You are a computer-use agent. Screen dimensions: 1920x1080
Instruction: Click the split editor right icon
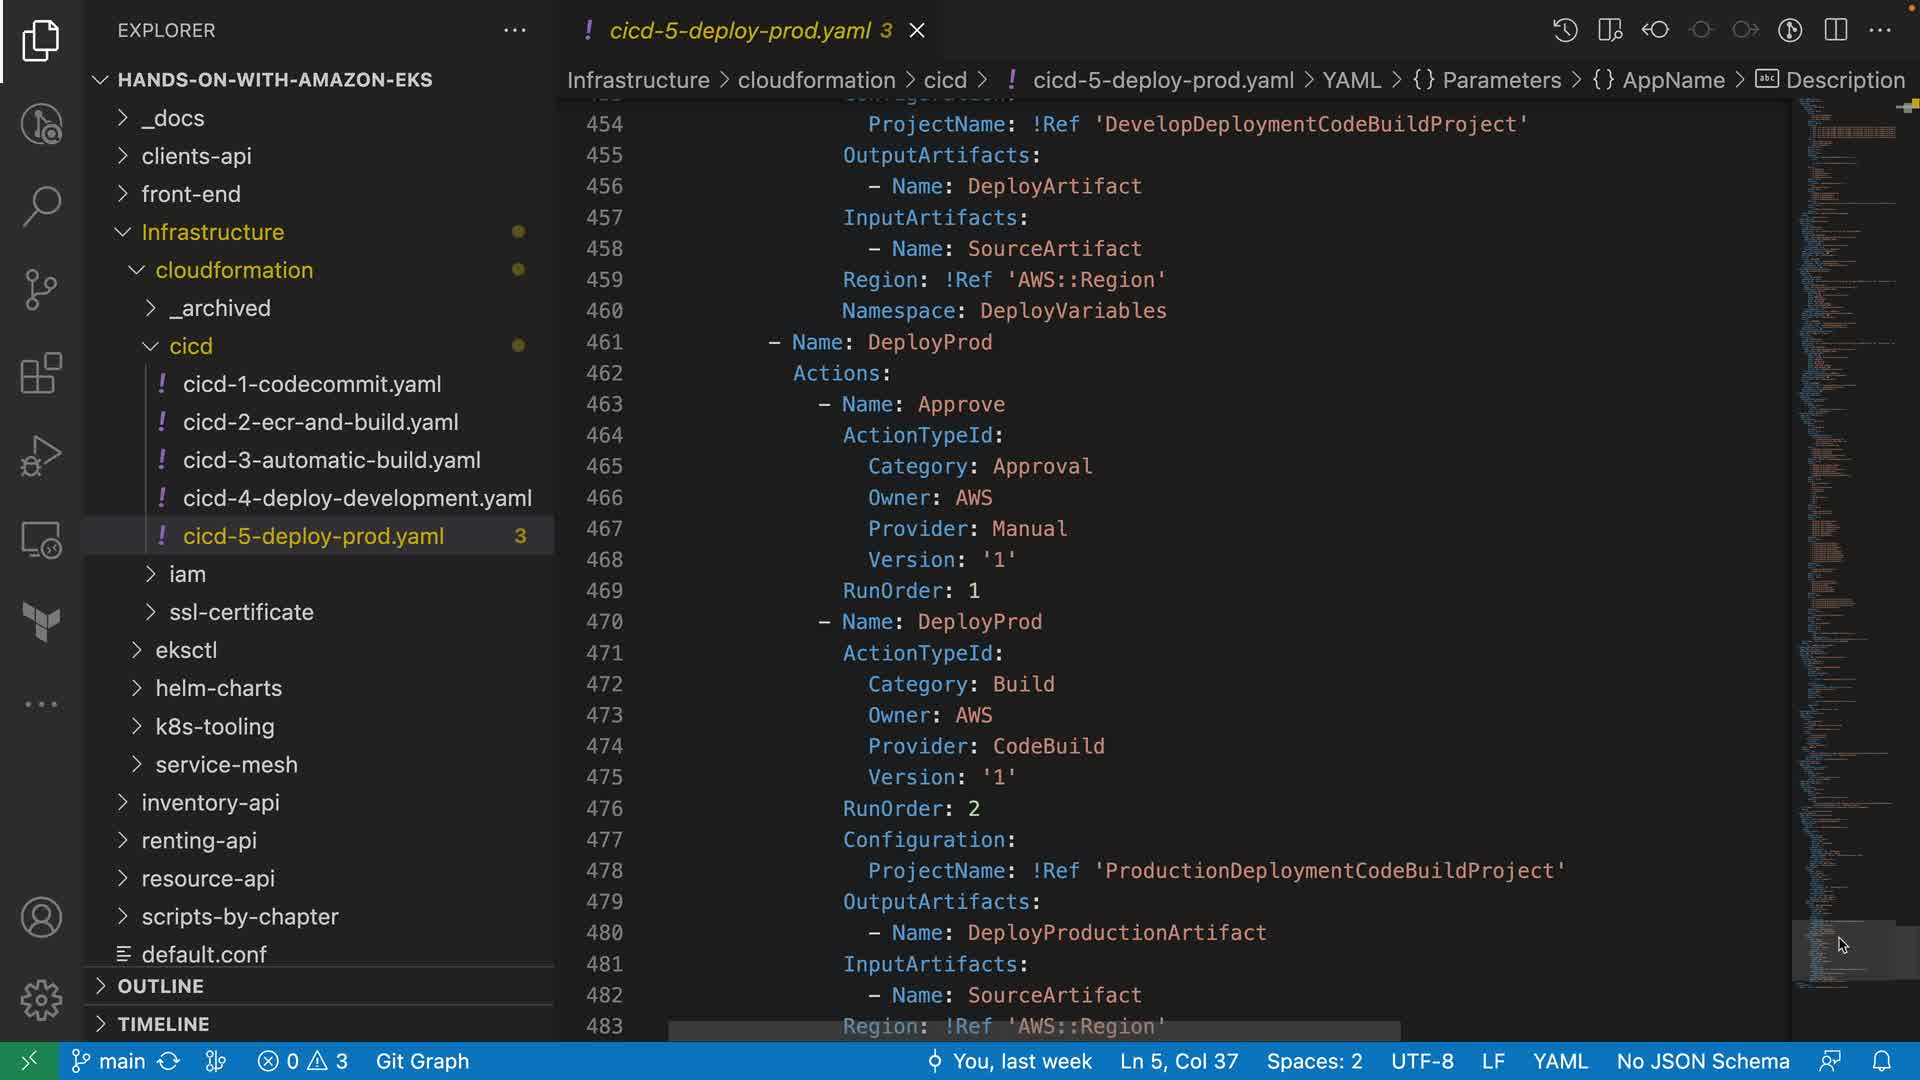(x=1835, y=30)
